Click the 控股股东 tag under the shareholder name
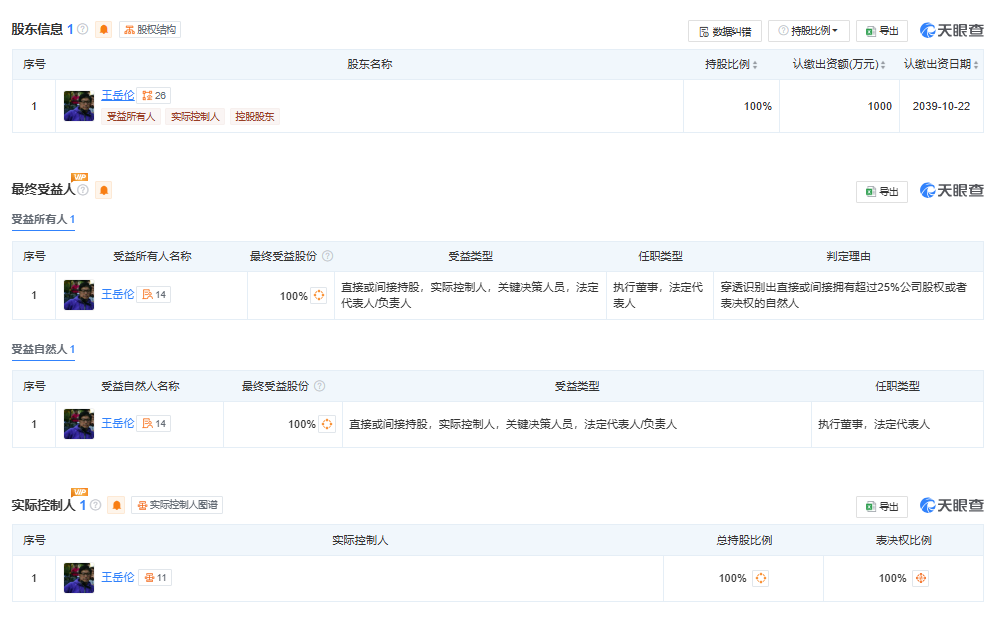This screenshot has width=993, height=626. click(x=255, y=117)
